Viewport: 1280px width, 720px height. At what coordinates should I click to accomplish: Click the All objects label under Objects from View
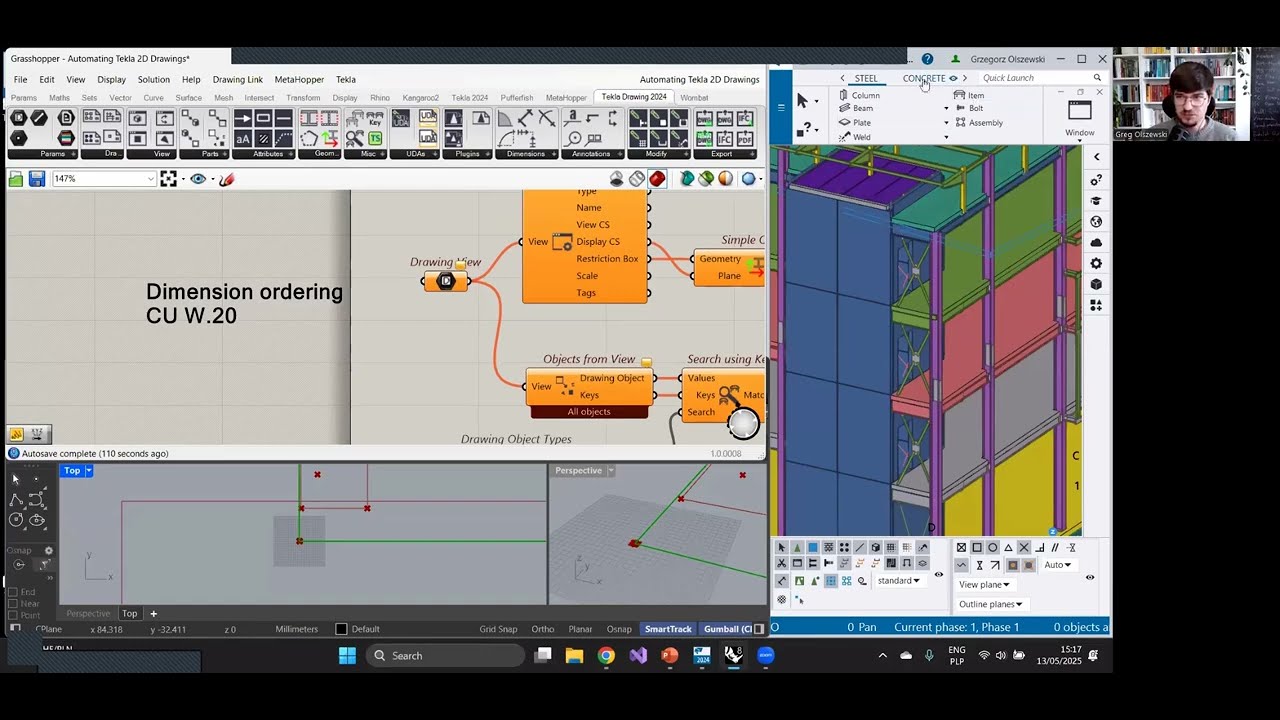(589, 412)
